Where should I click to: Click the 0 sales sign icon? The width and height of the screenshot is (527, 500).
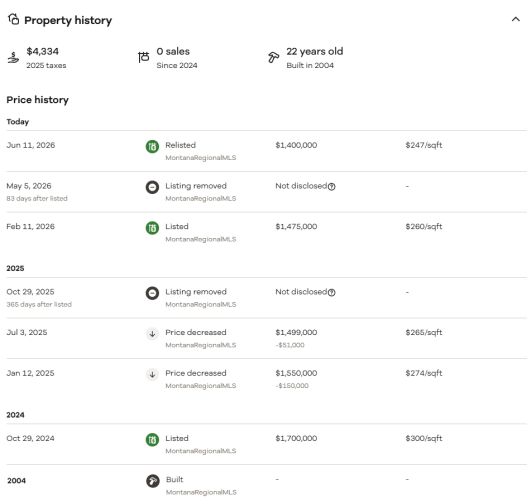coord(144,57)
